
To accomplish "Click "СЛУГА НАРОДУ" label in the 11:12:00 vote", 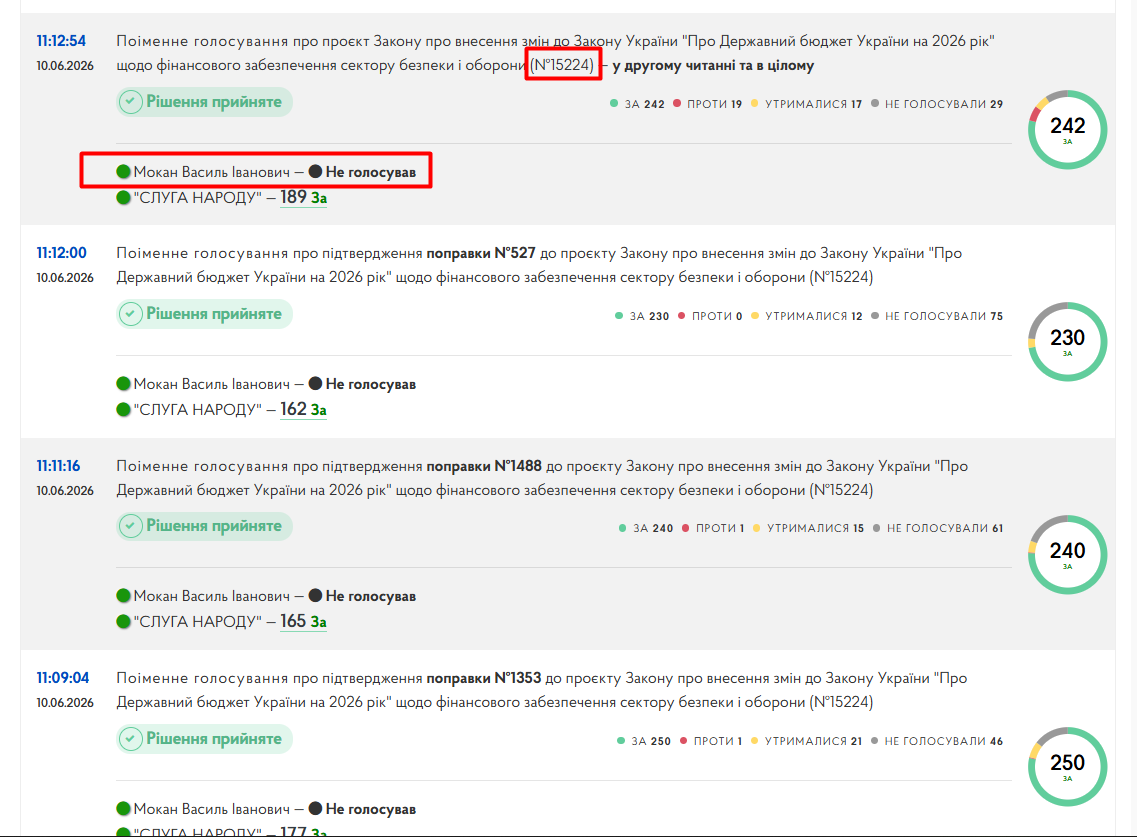I will (x=197, y=410).
